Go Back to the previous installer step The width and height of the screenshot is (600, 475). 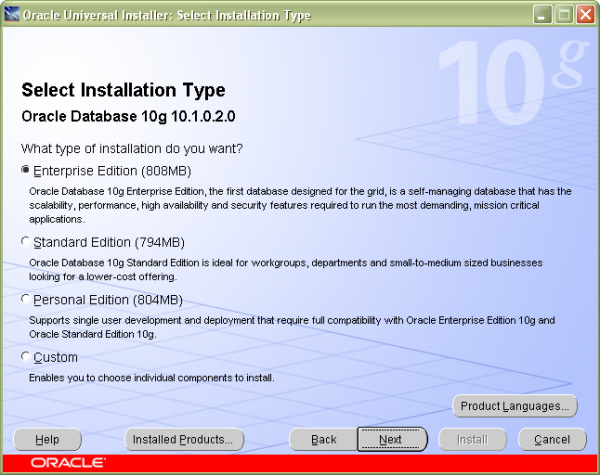[323, 439]
